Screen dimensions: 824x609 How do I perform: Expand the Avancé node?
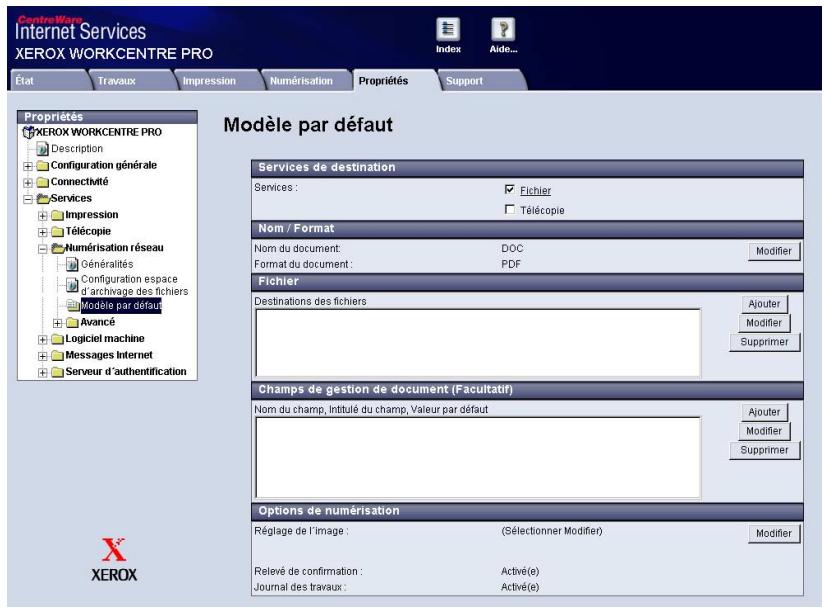coord(57,323)
